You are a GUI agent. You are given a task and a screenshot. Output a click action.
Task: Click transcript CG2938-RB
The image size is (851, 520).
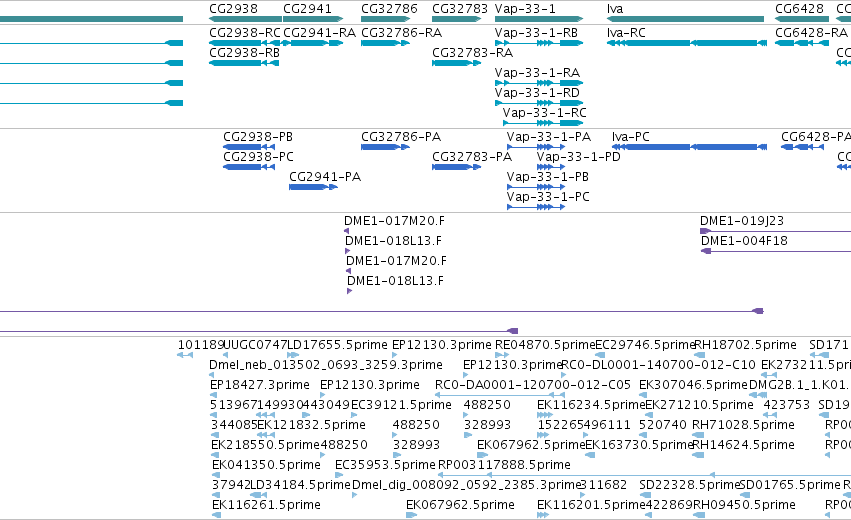[244, 53]
